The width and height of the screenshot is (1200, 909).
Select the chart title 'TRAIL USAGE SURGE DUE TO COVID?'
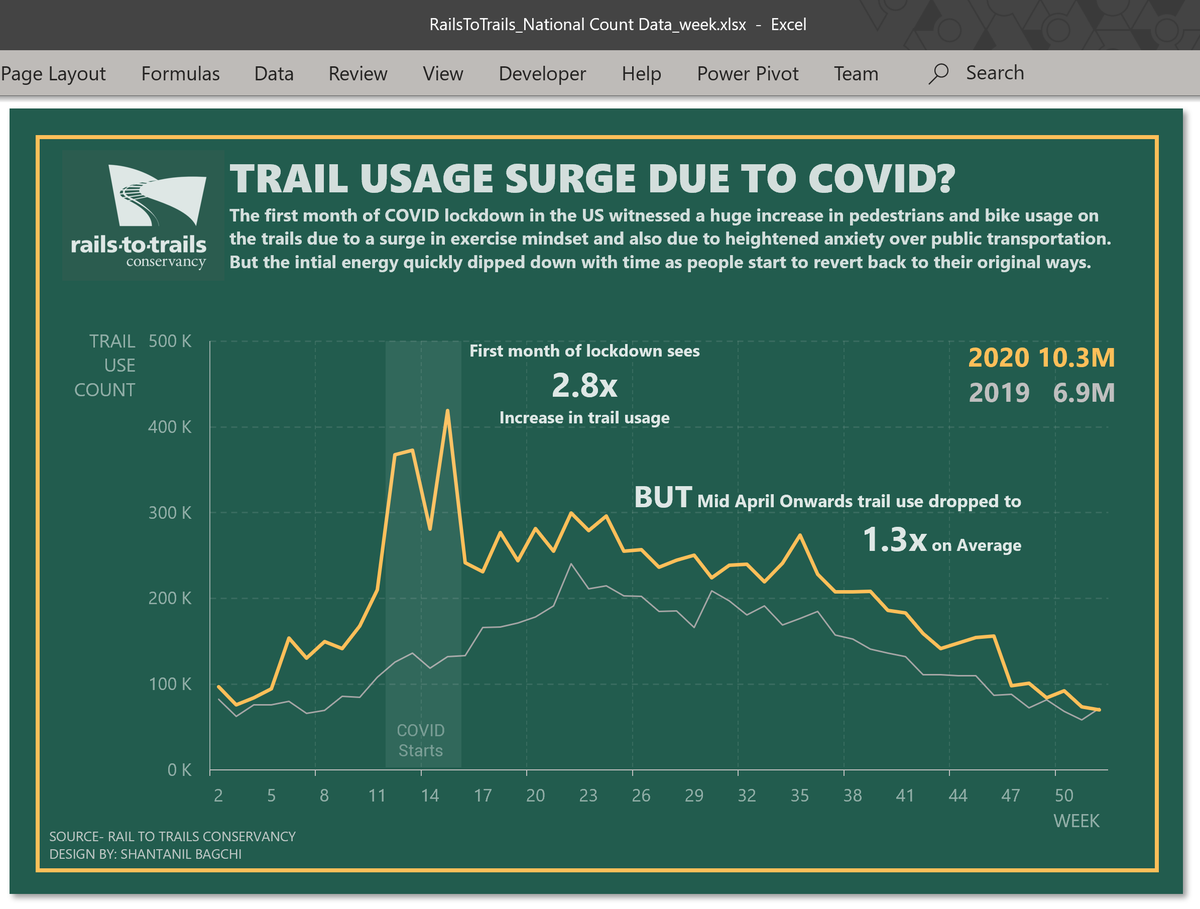click(x=592, y=179)
